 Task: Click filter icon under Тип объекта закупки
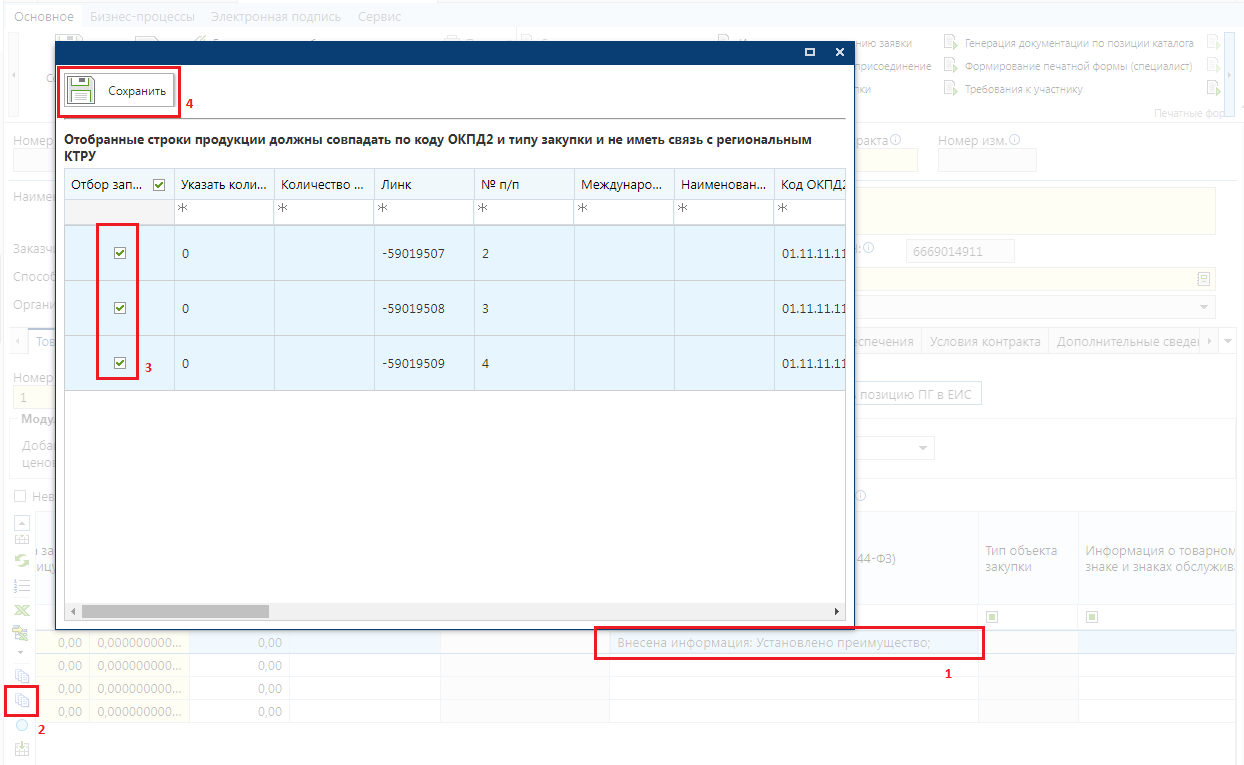(x=992, y=616)
